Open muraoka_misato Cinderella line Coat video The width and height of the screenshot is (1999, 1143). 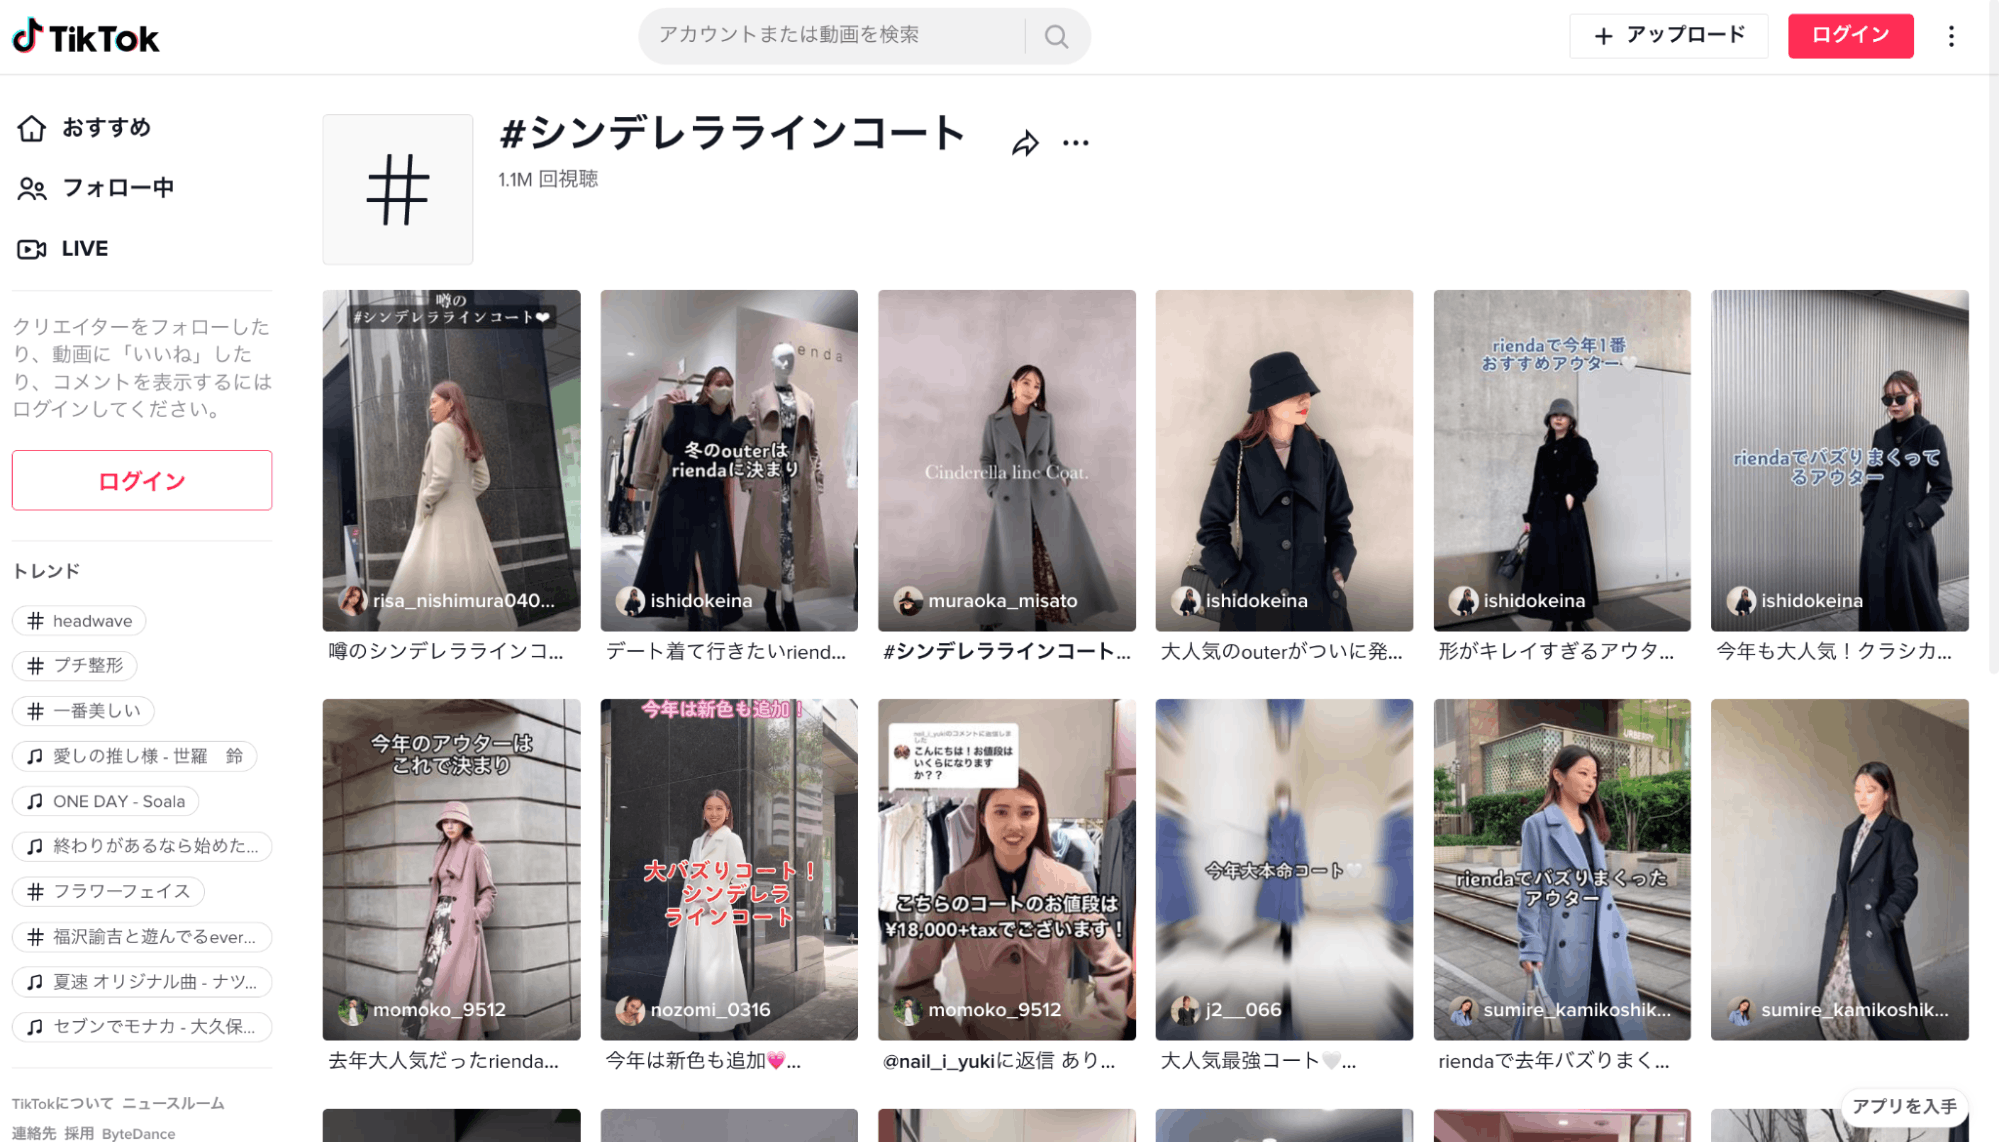pos(1007,460)
